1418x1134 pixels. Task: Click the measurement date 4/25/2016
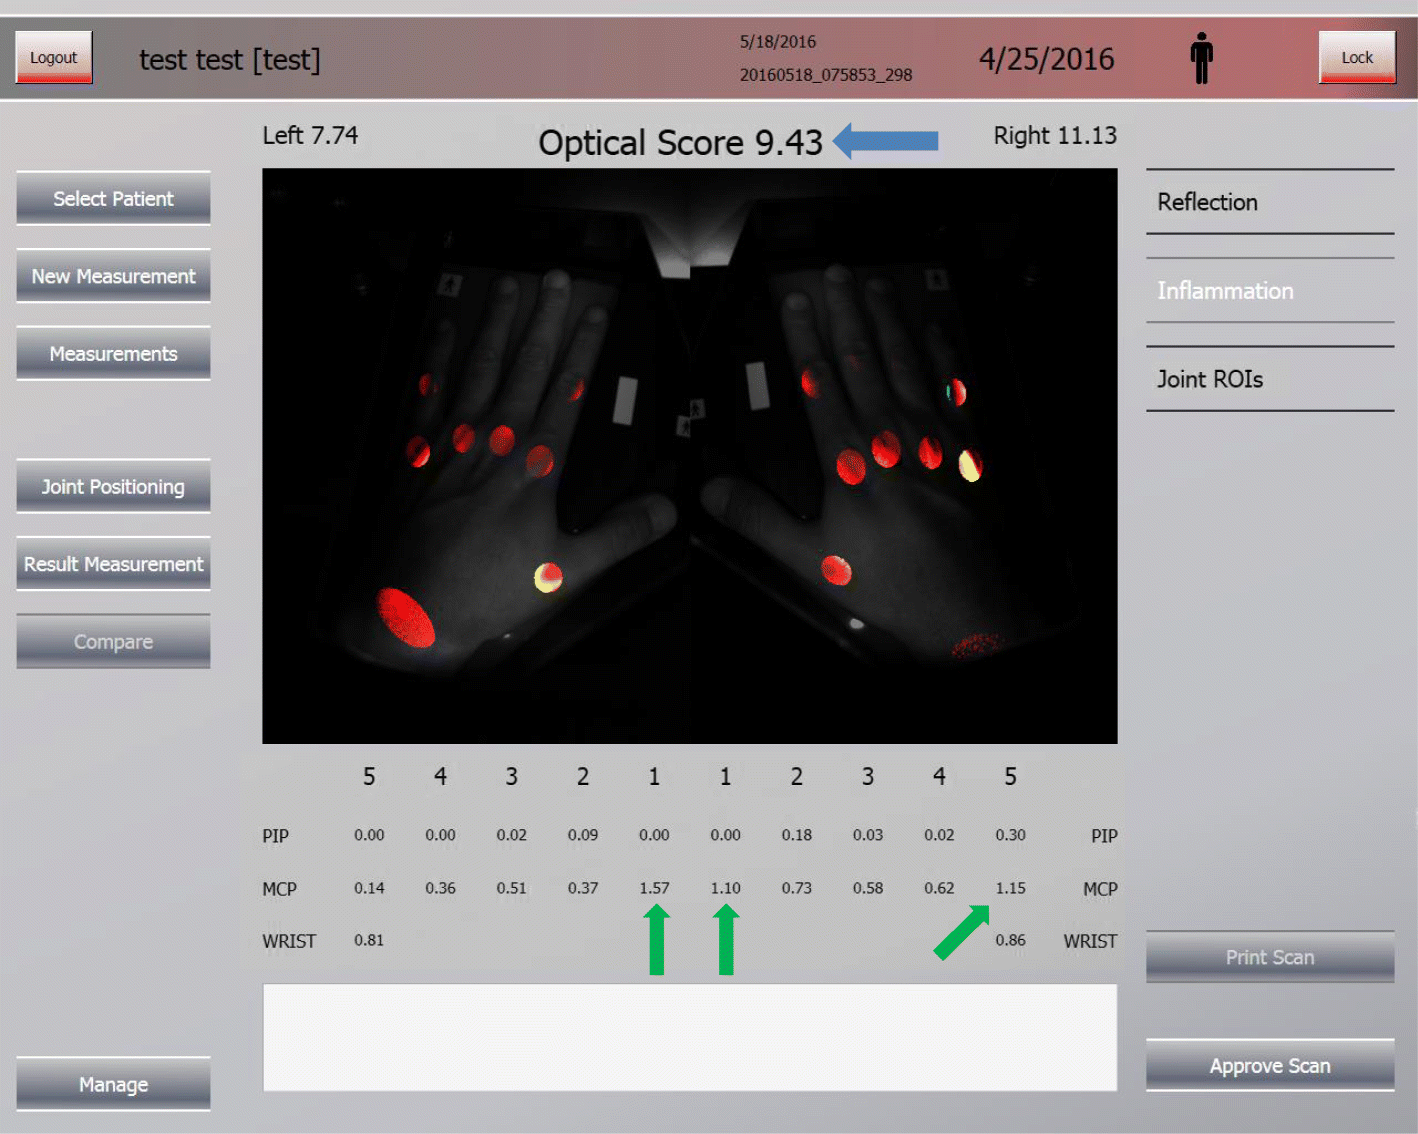click(x=1046, y=59)
